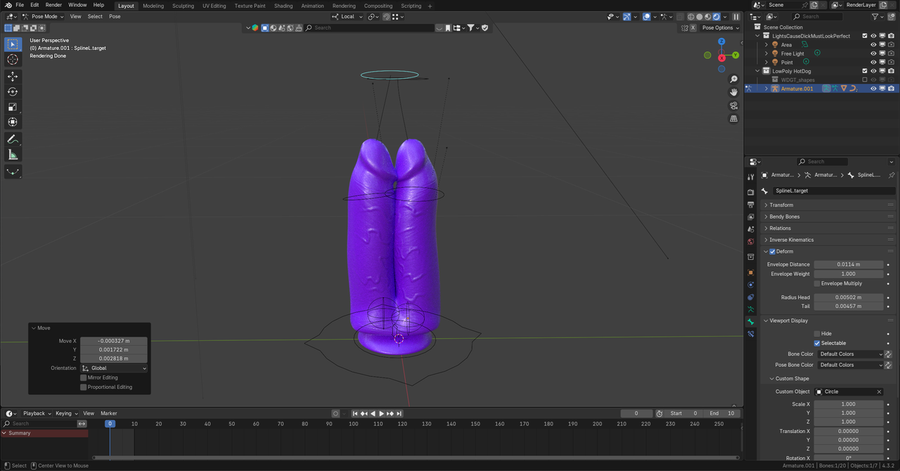Open the Pose Bone Color dropdown
The height and width of the screenshot is (471, 900).
point(850,365)
